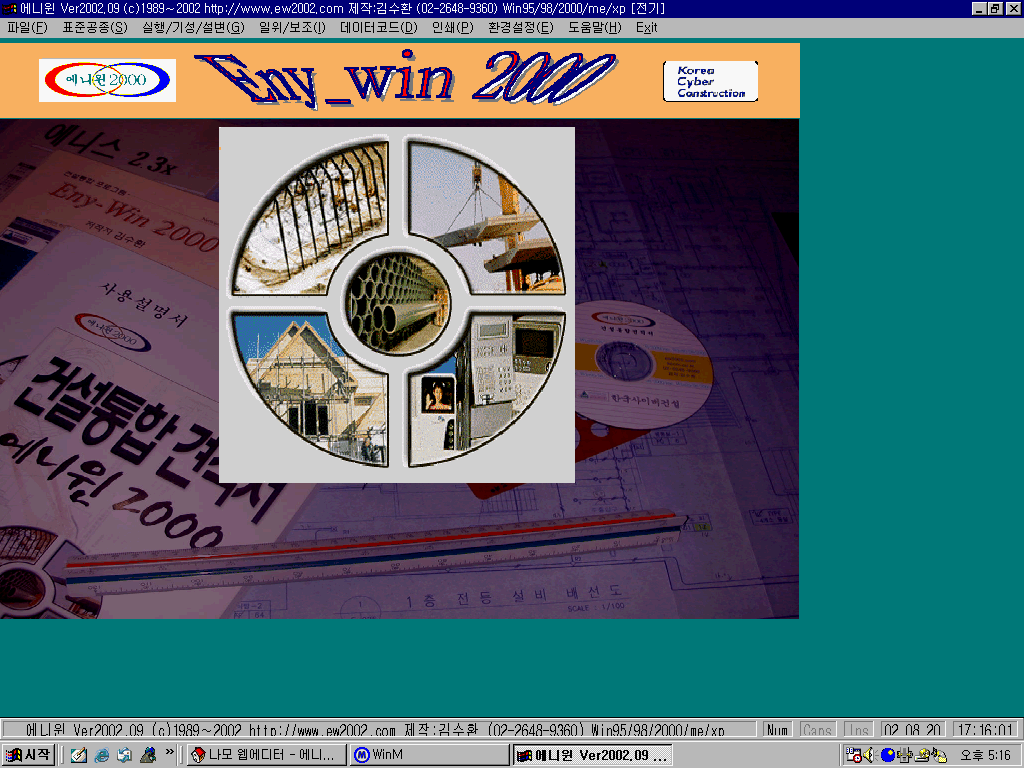
Task: Click the Num indicator in status bar
Action: point(777,729)
